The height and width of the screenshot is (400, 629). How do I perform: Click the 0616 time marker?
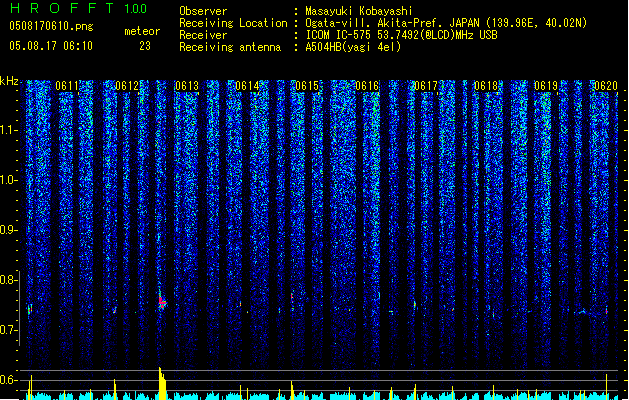tap(367, 86)
